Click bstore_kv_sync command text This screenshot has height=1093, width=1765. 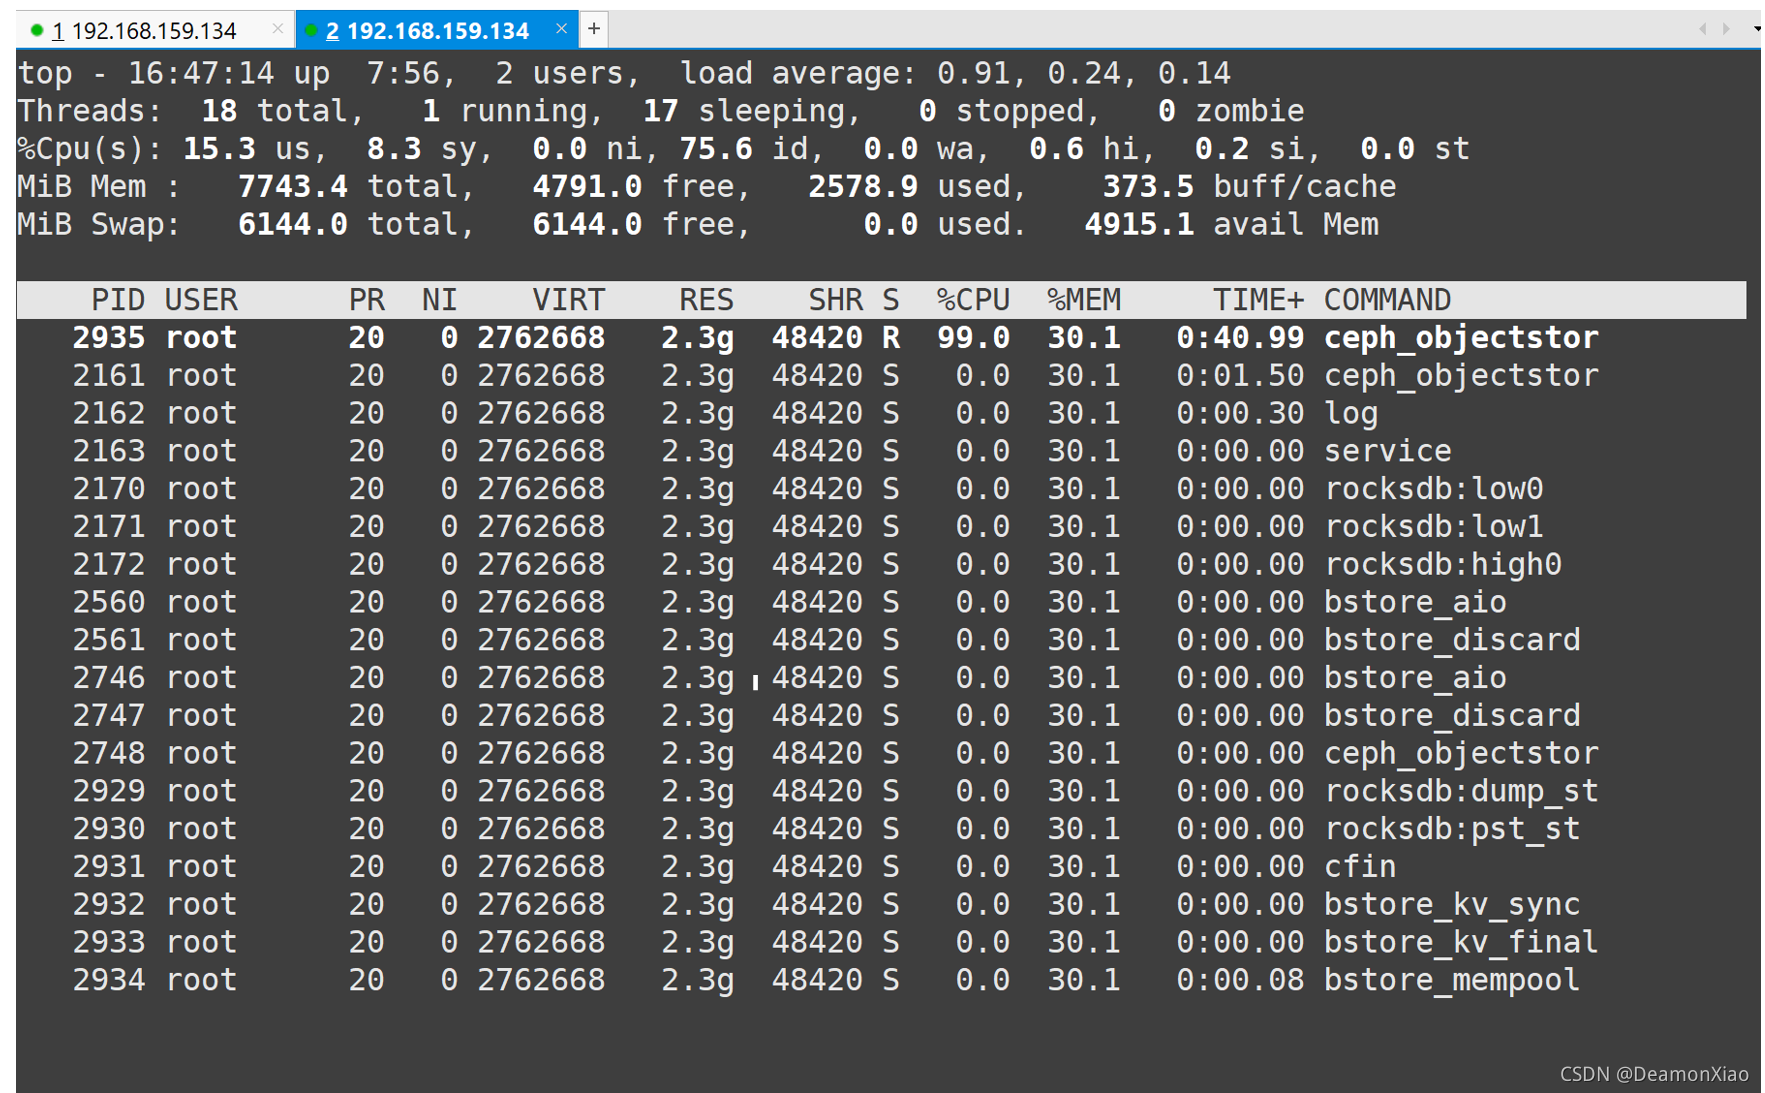pos(1452,905)
